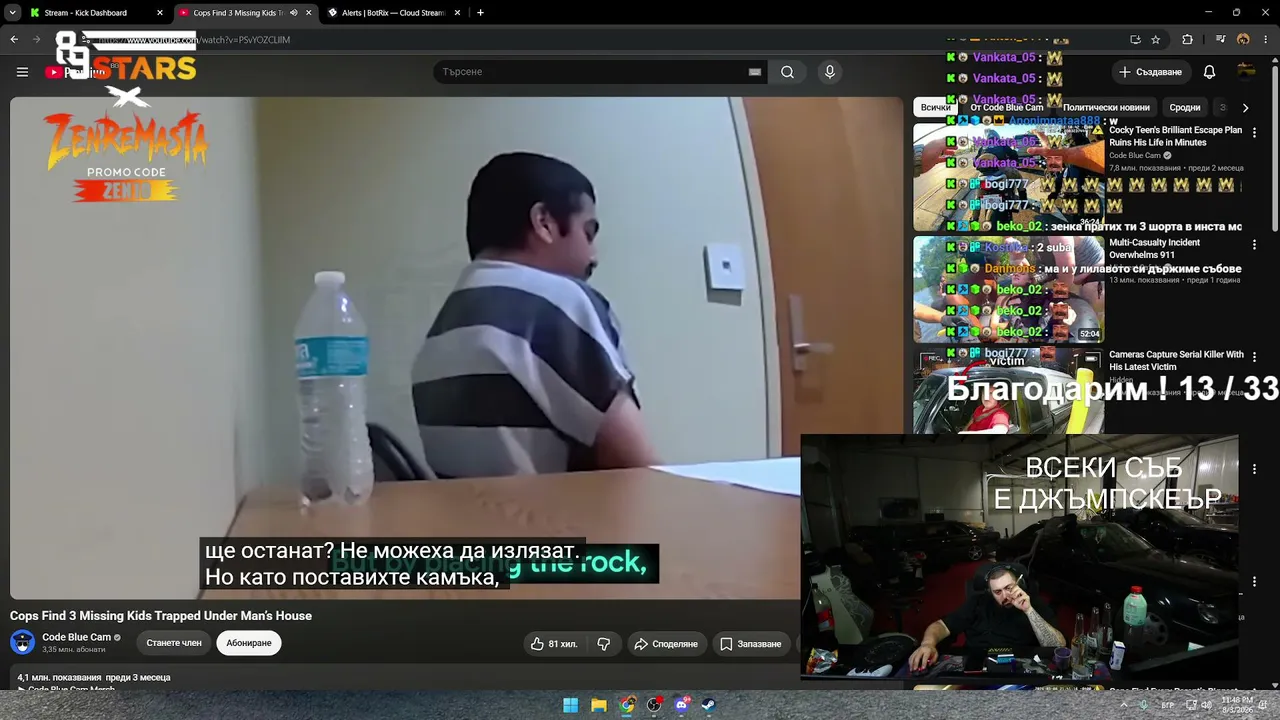
Task: Open options for the Serial Killer video
Action: pyautogui.click(x=1254, y=356)
